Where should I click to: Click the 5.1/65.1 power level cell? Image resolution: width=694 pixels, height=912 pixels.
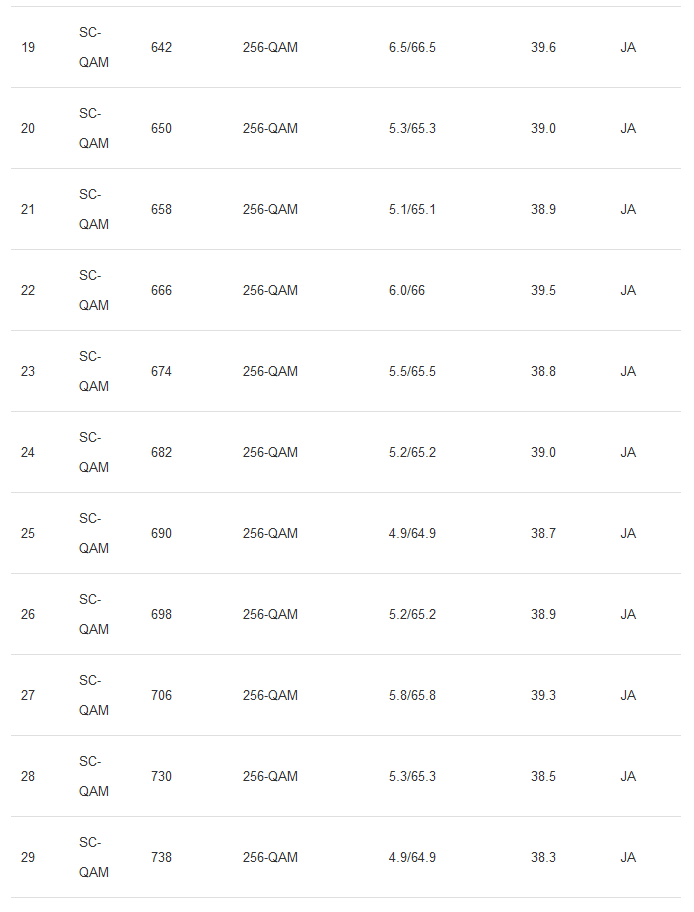click(x=412, y=209)
